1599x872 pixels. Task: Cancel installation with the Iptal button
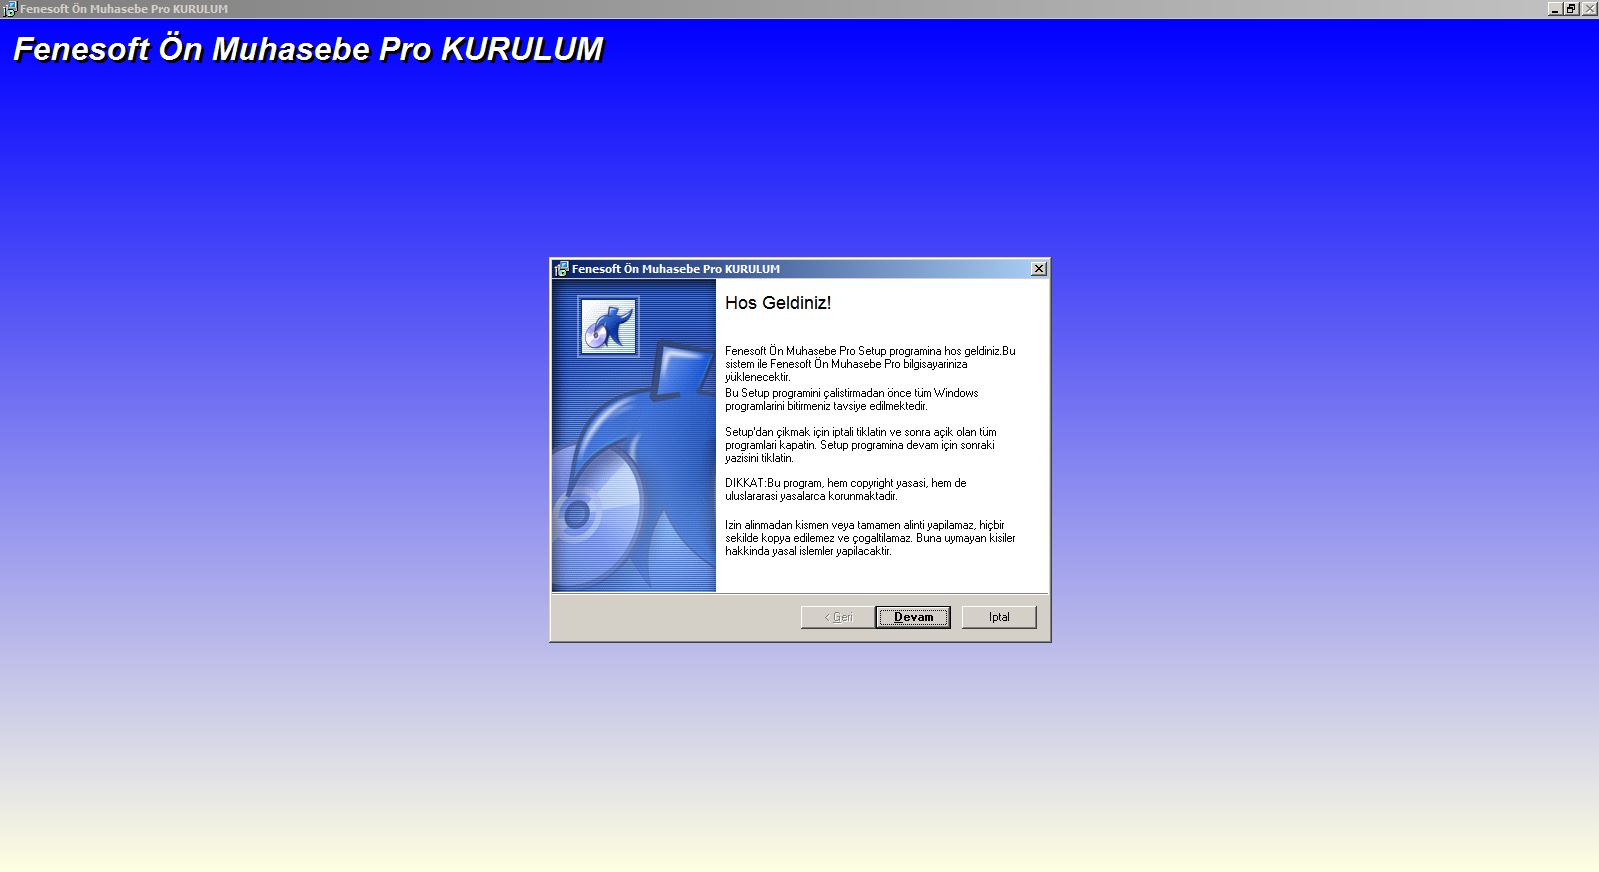[999, 617]
